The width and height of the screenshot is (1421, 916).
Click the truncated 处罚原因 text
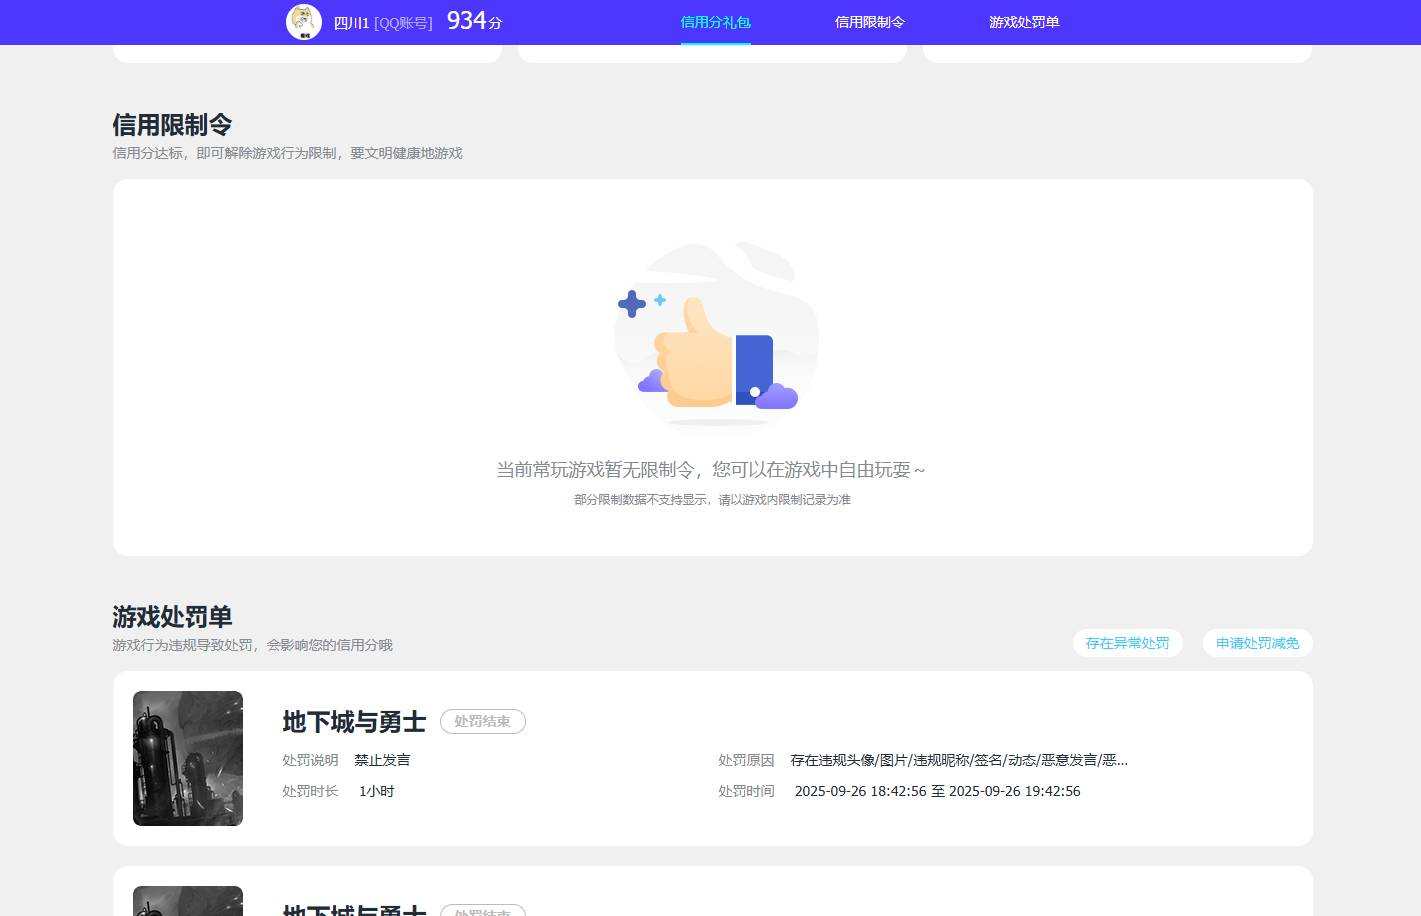tap(959, 760)
